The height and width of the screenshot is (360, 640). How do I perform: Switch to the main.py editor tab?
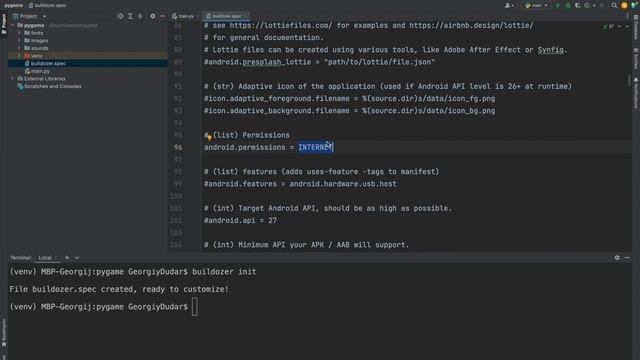pyautogui.click(x=183, y=16)
